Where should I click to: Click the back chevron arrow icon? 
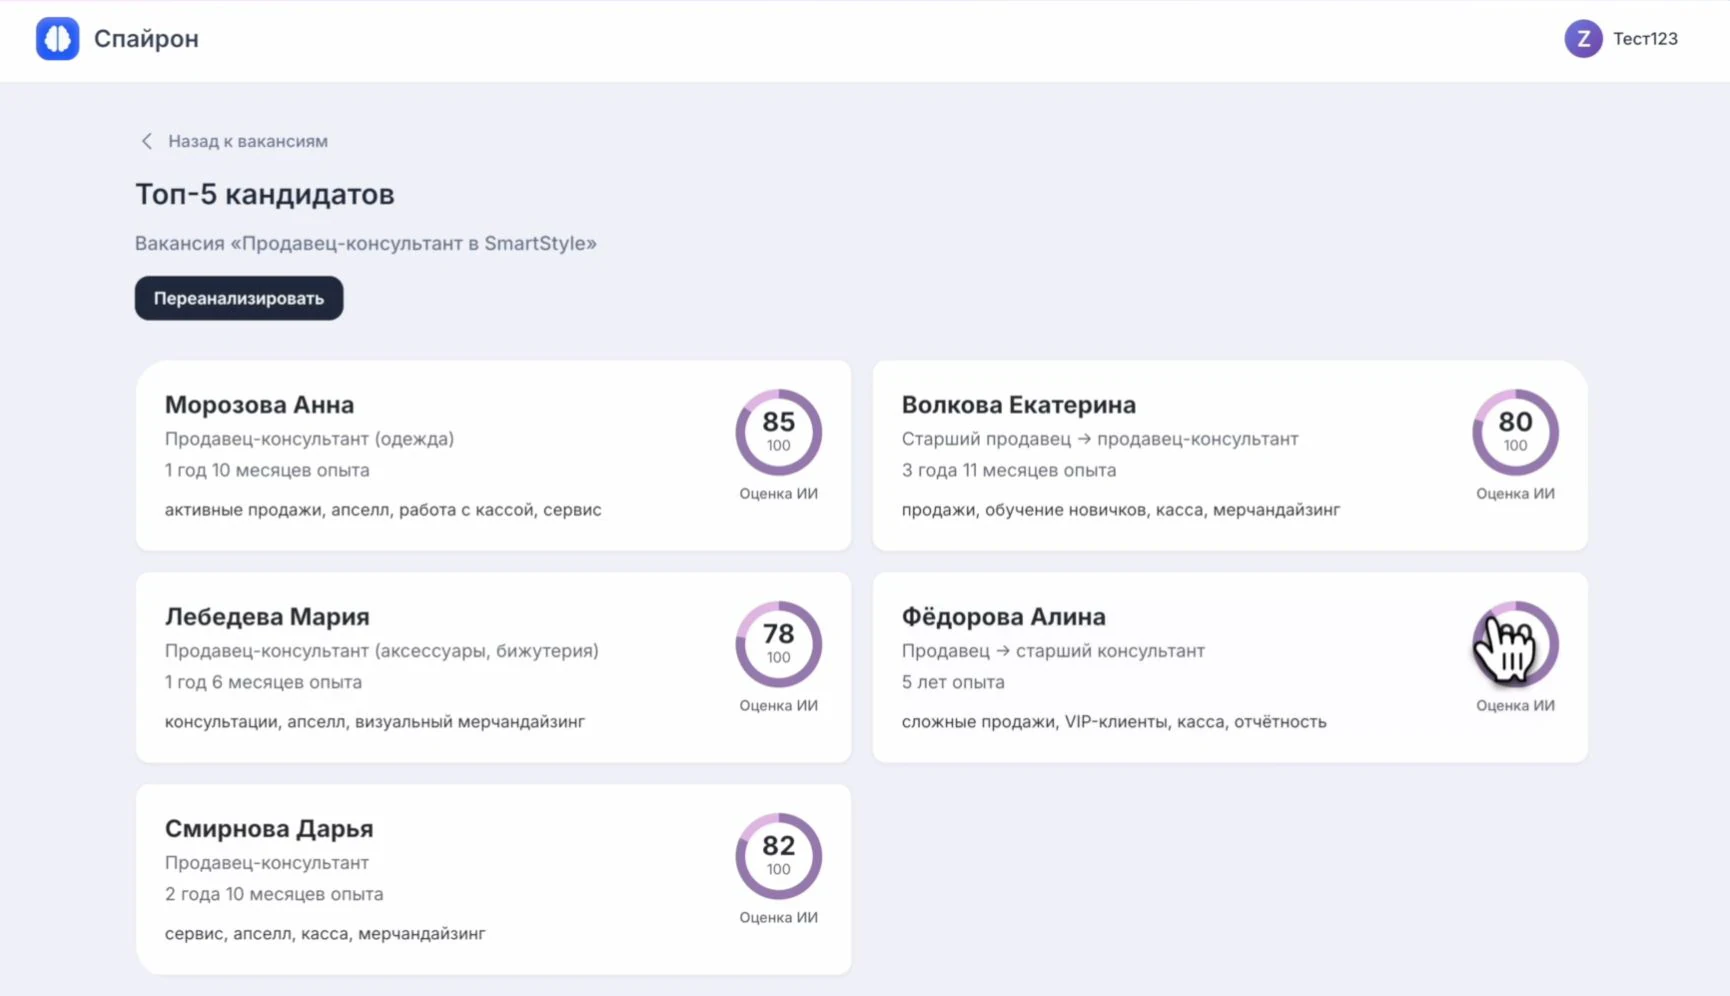tap(147, 141)
